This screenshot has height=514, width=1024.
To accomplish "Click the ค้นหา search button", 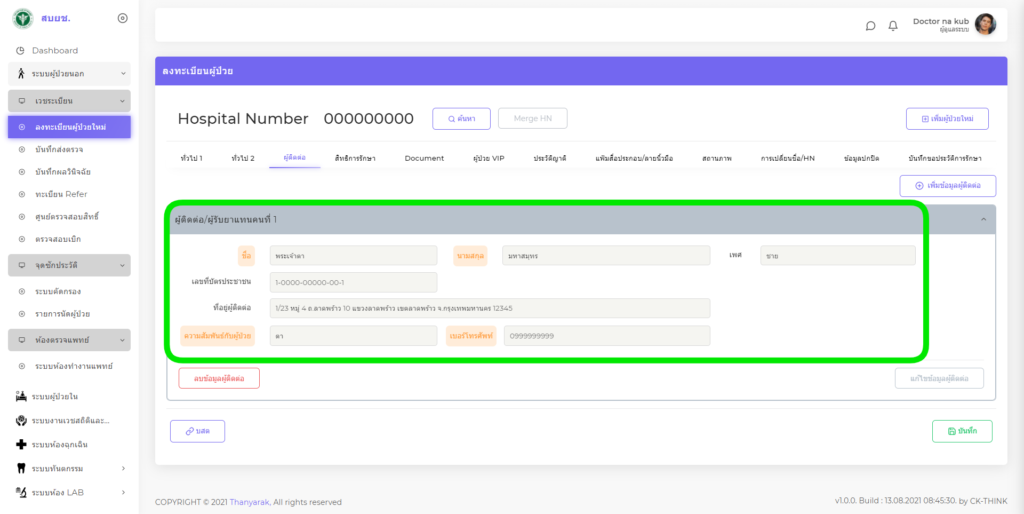I will 461,118.
